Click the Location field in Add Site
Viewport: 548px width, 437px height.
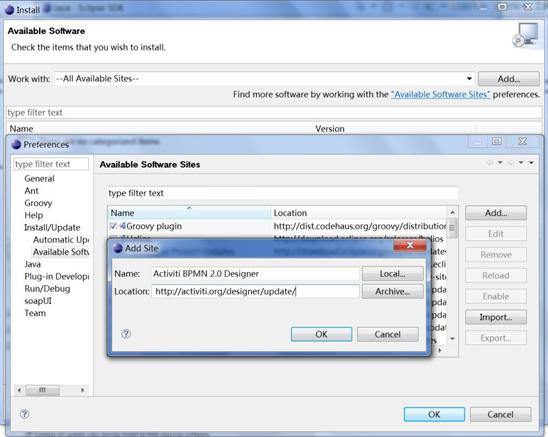pyautogui.click(x=255, y=291)
